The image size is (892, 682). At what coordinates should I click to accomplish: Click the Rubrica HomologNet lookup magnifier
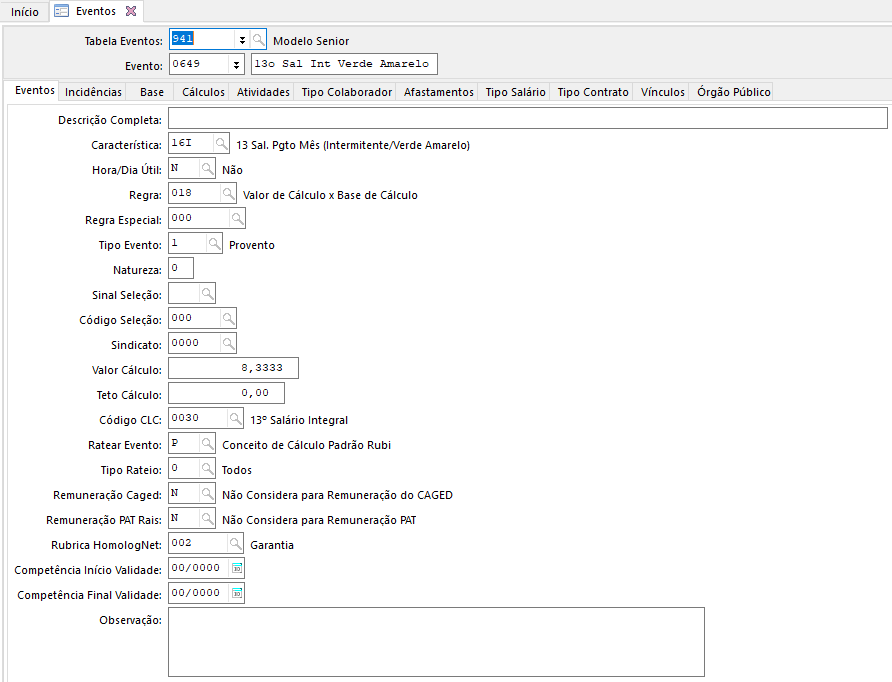click(235, 544)
